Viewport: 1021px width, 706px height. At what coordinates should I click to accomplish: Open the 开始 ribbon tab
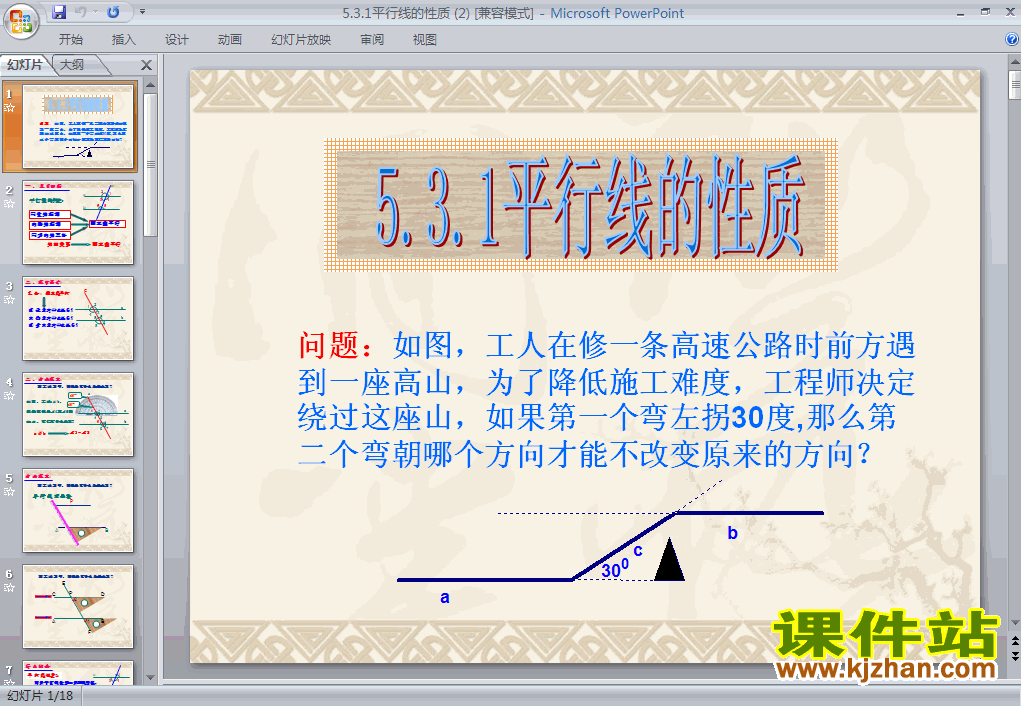tap(71, 40)
